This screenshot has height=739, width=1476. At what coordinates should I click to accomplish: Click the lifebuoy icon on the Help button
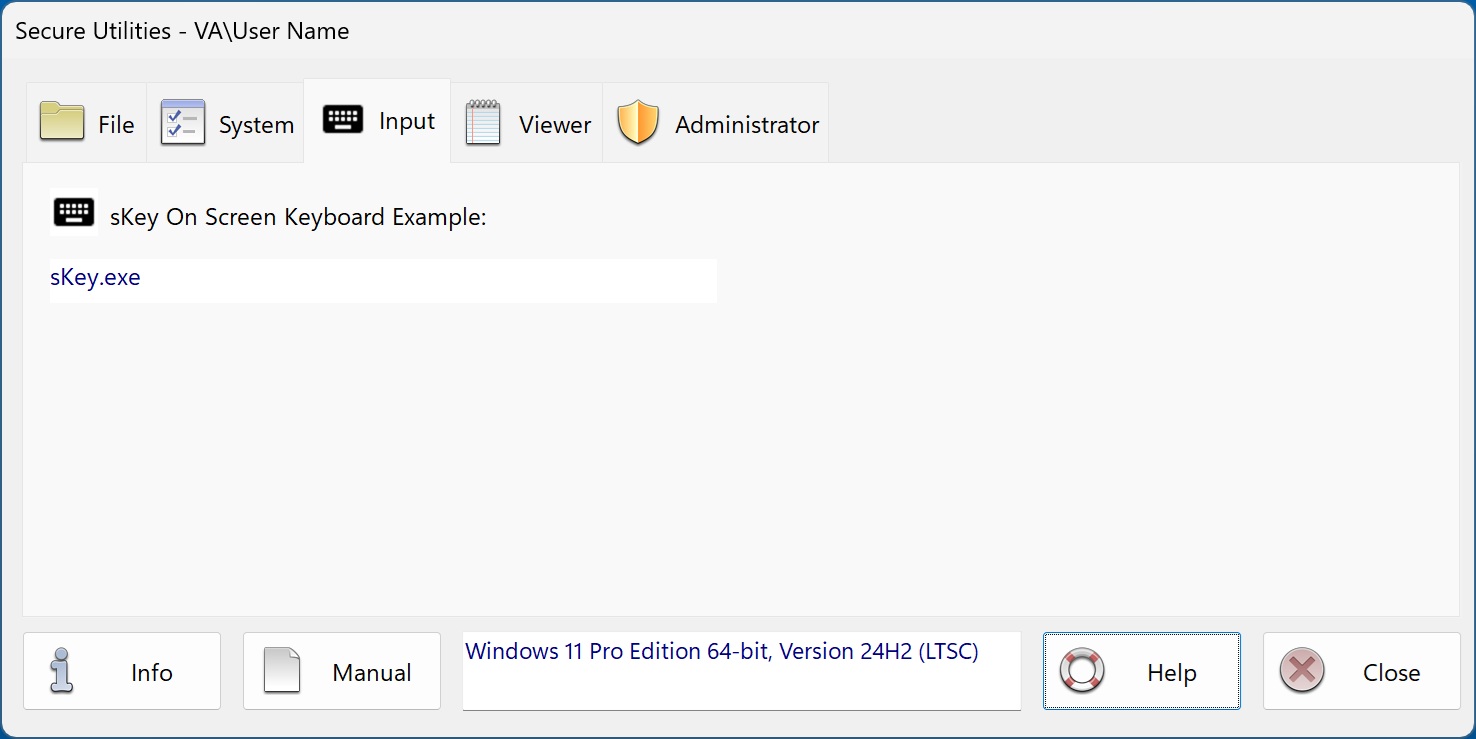pos(1083,671)
